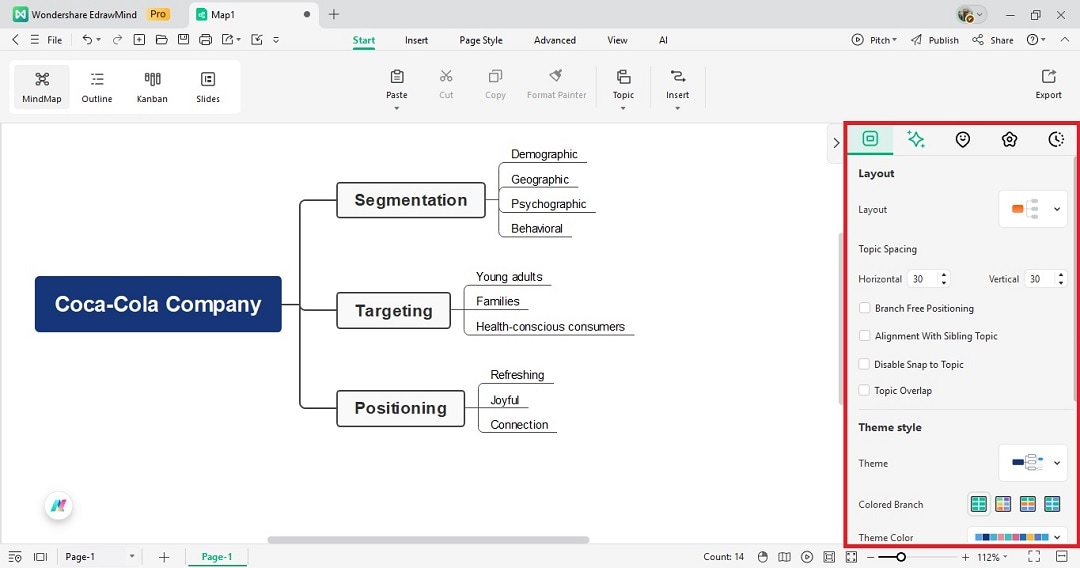This screenshot has width=1080, height=568.
Task: Click the Cut scissors icon
Action: coord(446,76)
